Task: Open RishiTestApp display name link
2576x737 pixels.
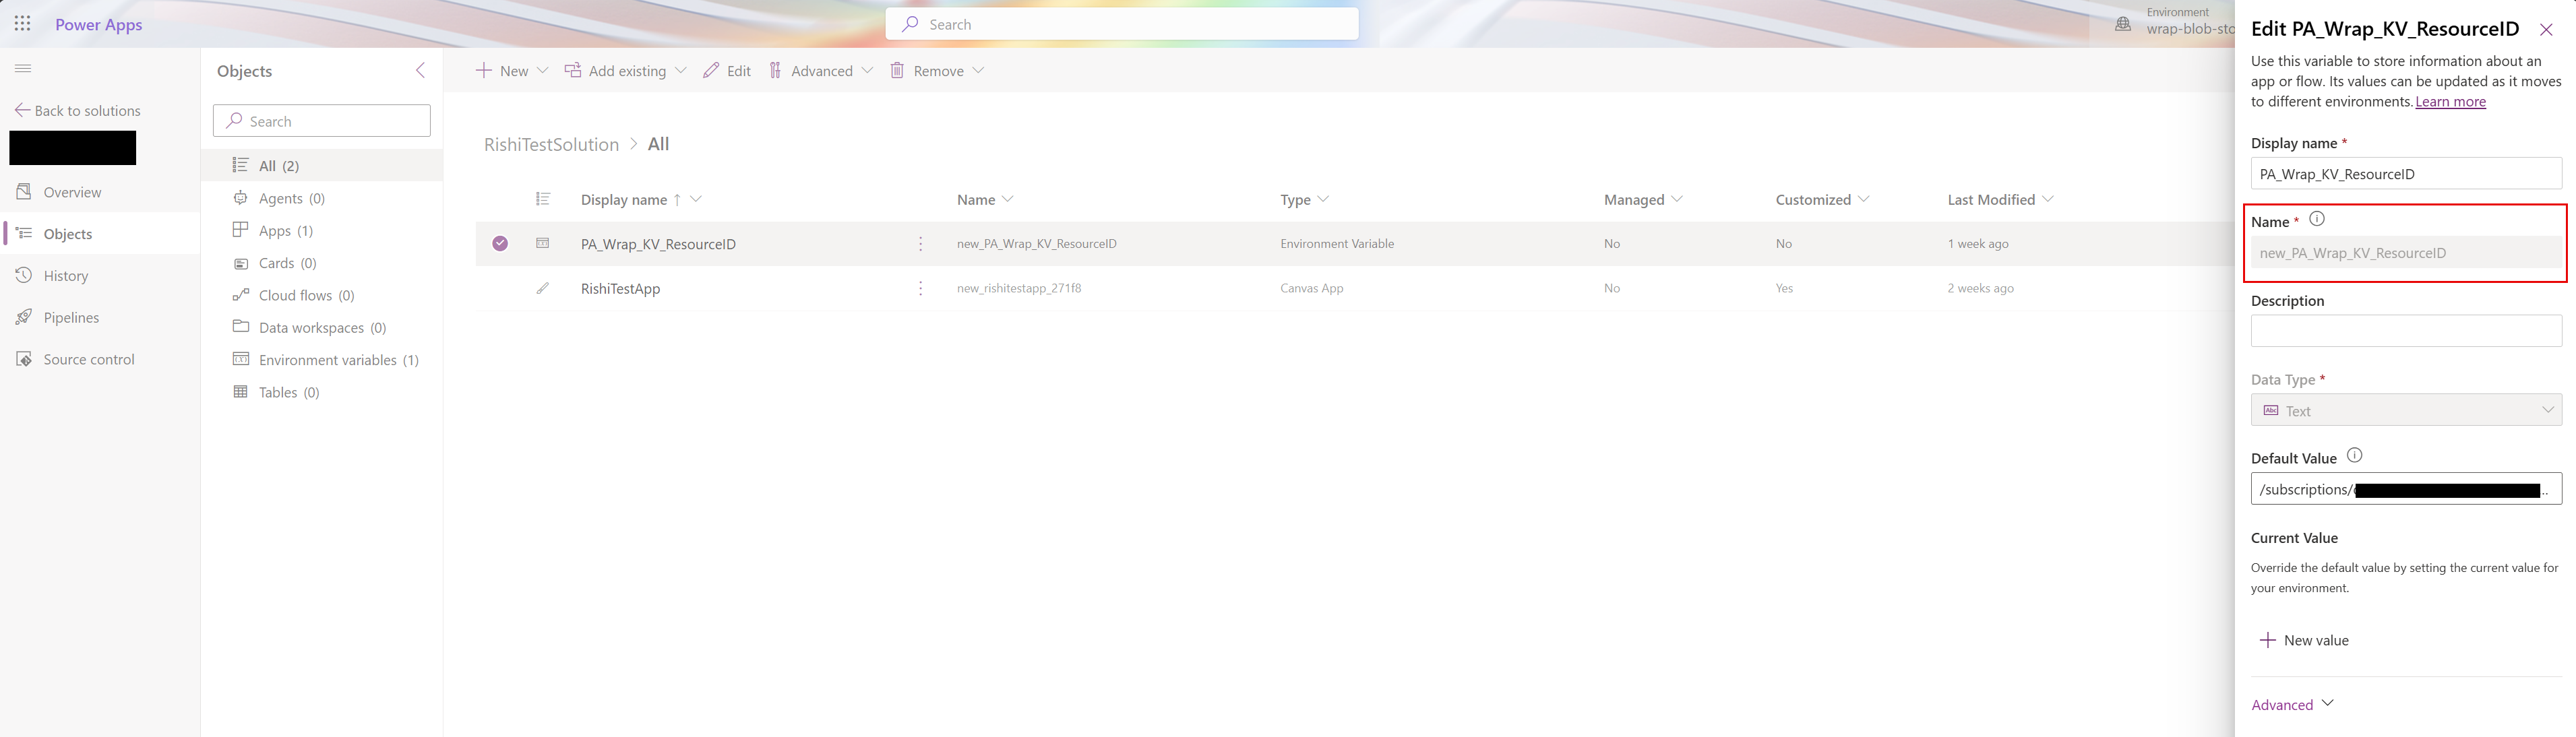Action: pos(620,289)
